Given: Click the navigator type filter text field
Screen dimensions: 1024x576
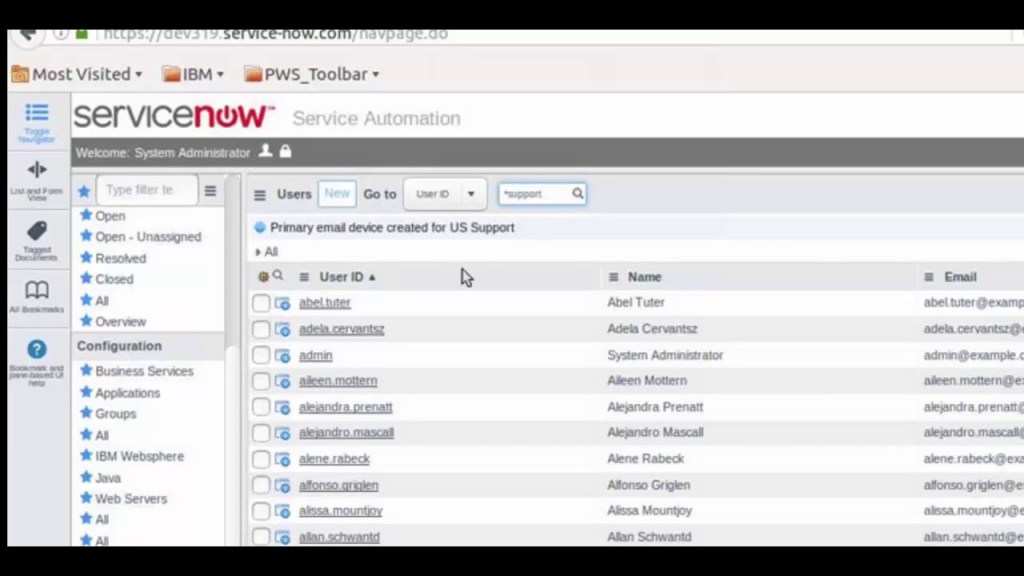Looking at the screenshot, I should pos(145,190).
